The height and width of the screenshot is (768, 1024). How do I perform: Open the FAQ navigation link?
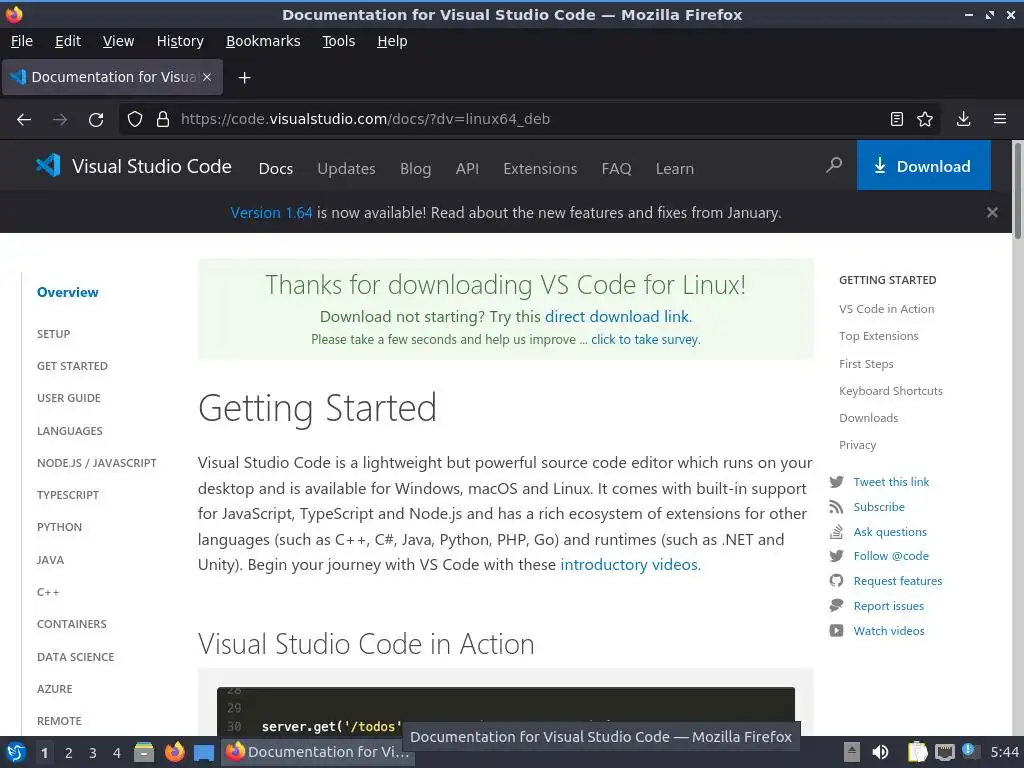(616, 168)
